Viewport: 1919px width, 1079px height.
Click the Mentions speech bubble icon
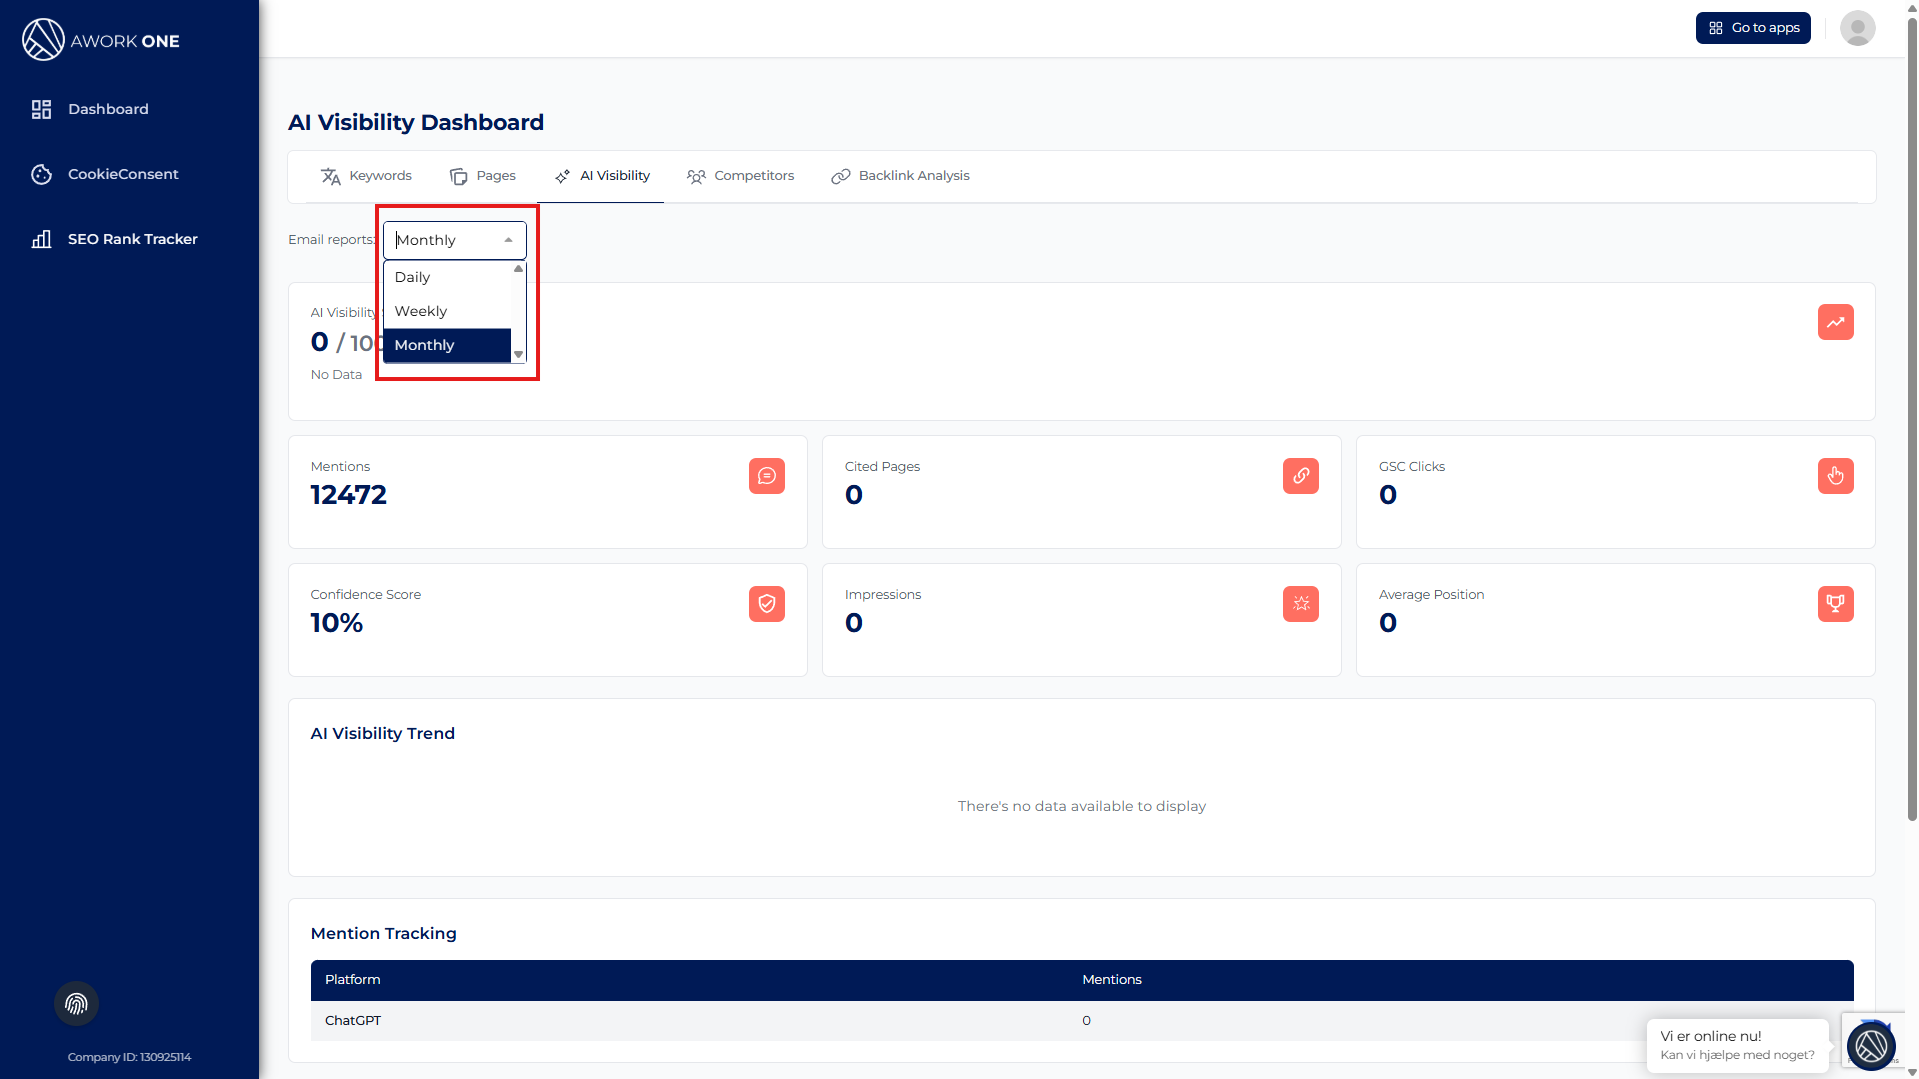(766, 476)
